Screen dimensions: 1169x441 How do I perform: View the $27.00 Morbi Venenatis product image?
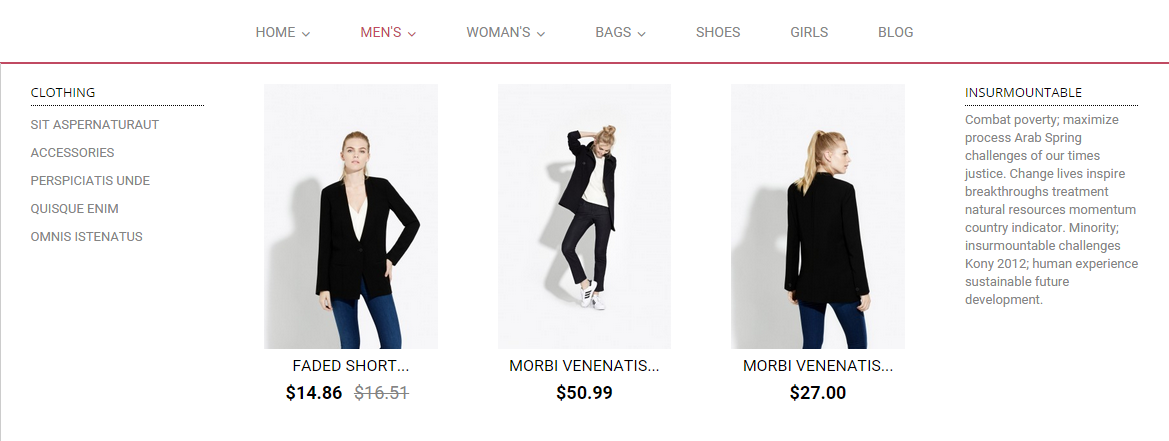[818, 216]
